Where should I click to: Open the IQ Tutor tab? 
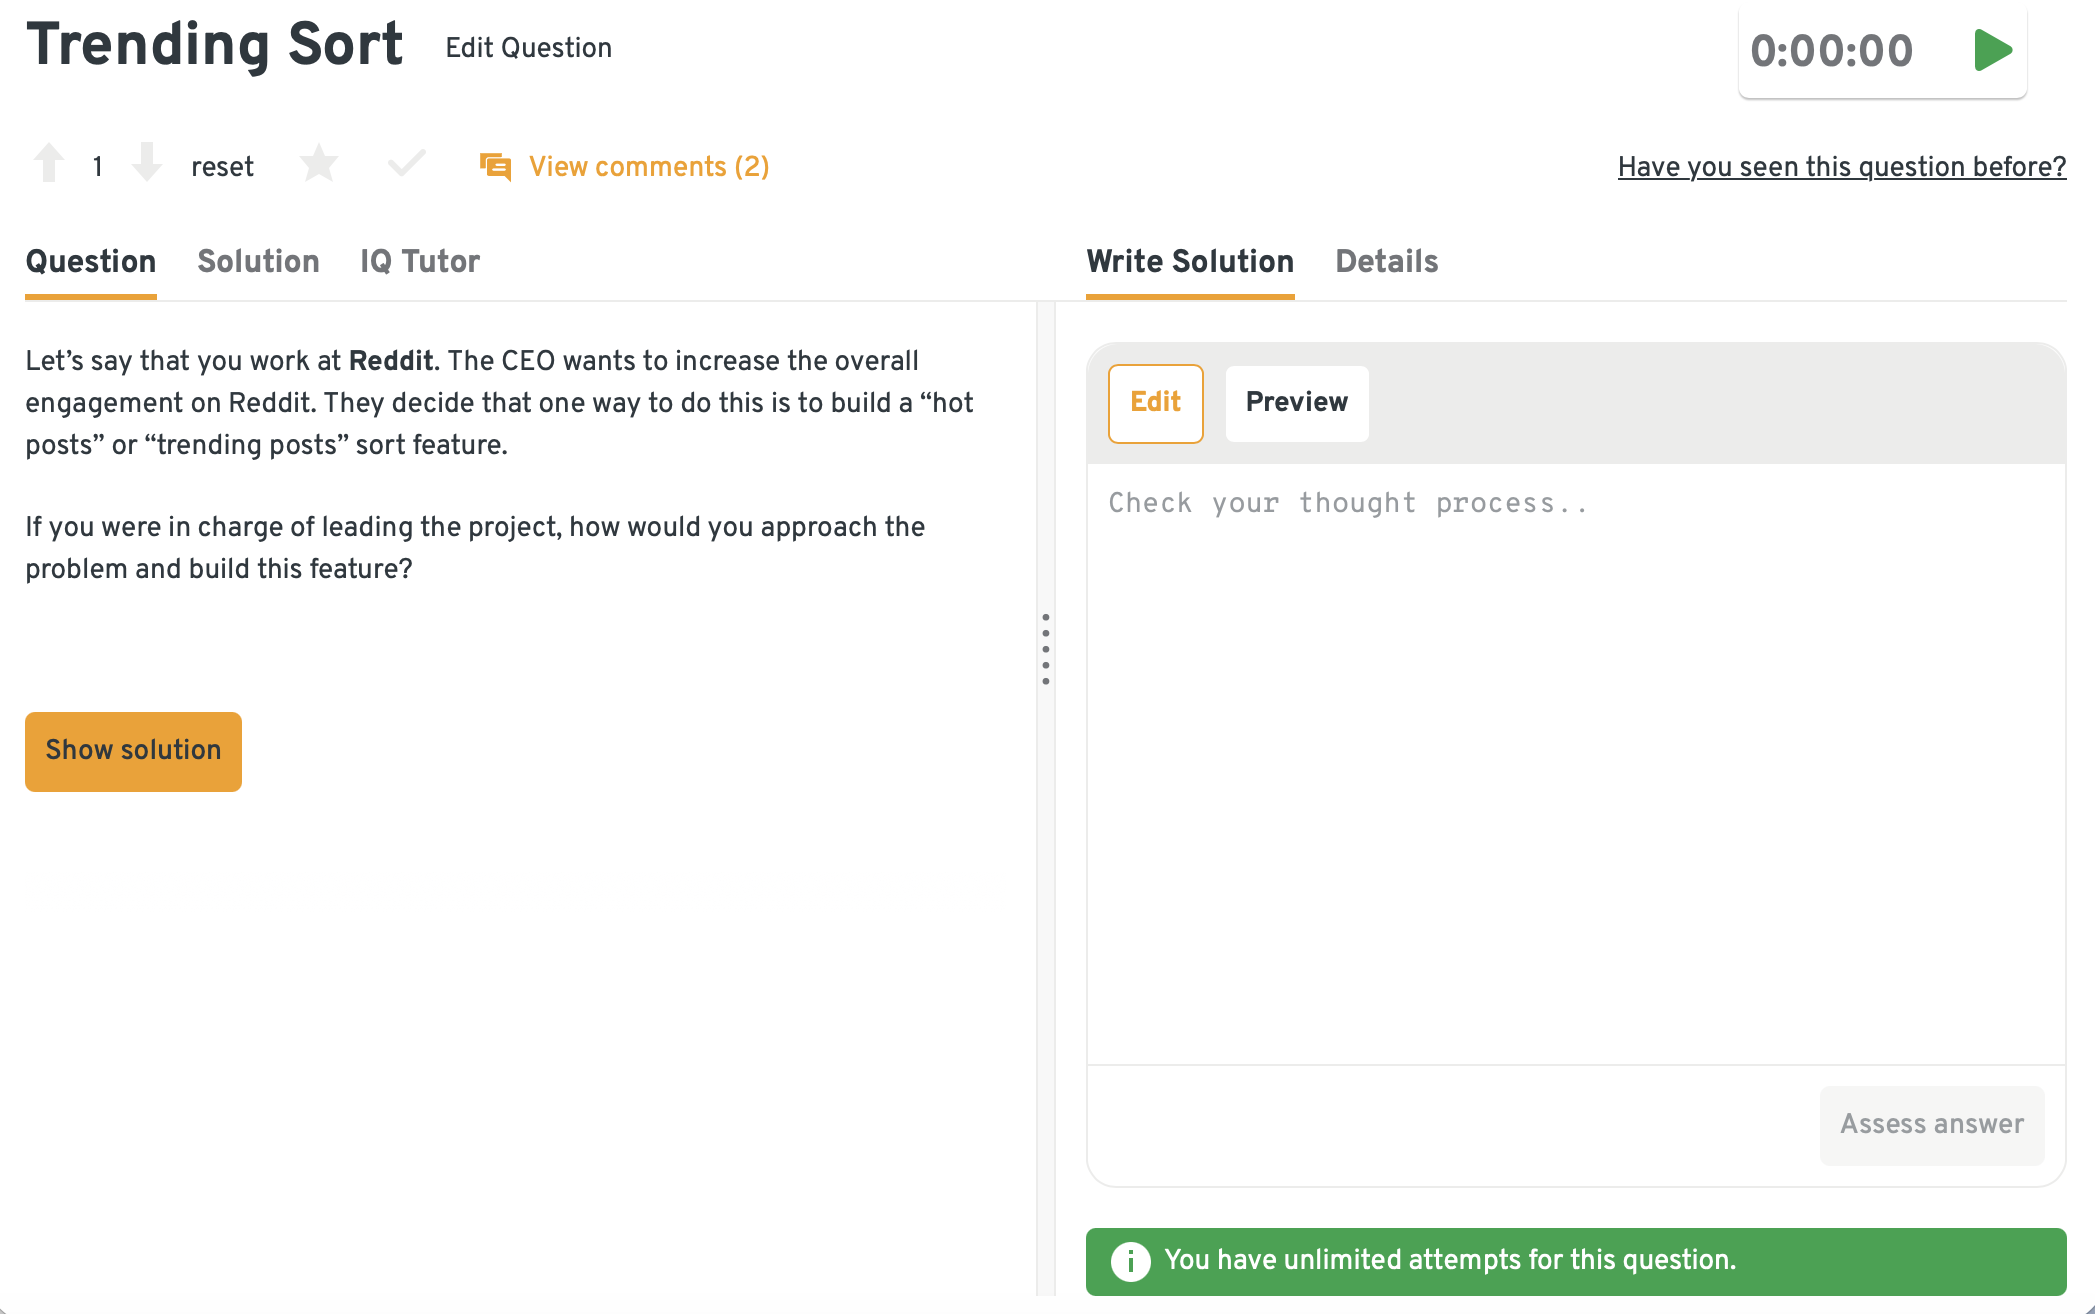point(420,261)
